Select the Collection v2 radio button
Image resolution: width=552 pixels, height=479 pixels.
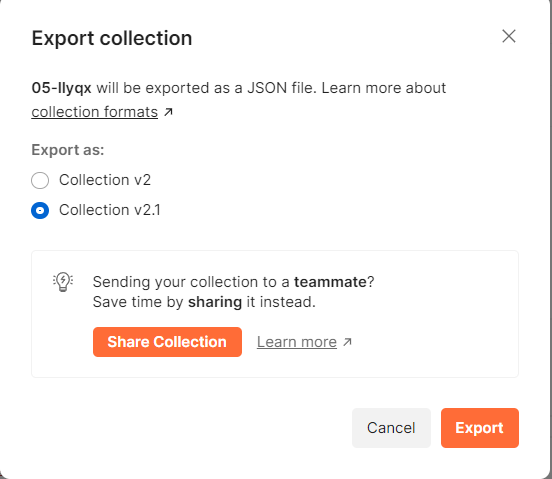[x=40, y=180]
